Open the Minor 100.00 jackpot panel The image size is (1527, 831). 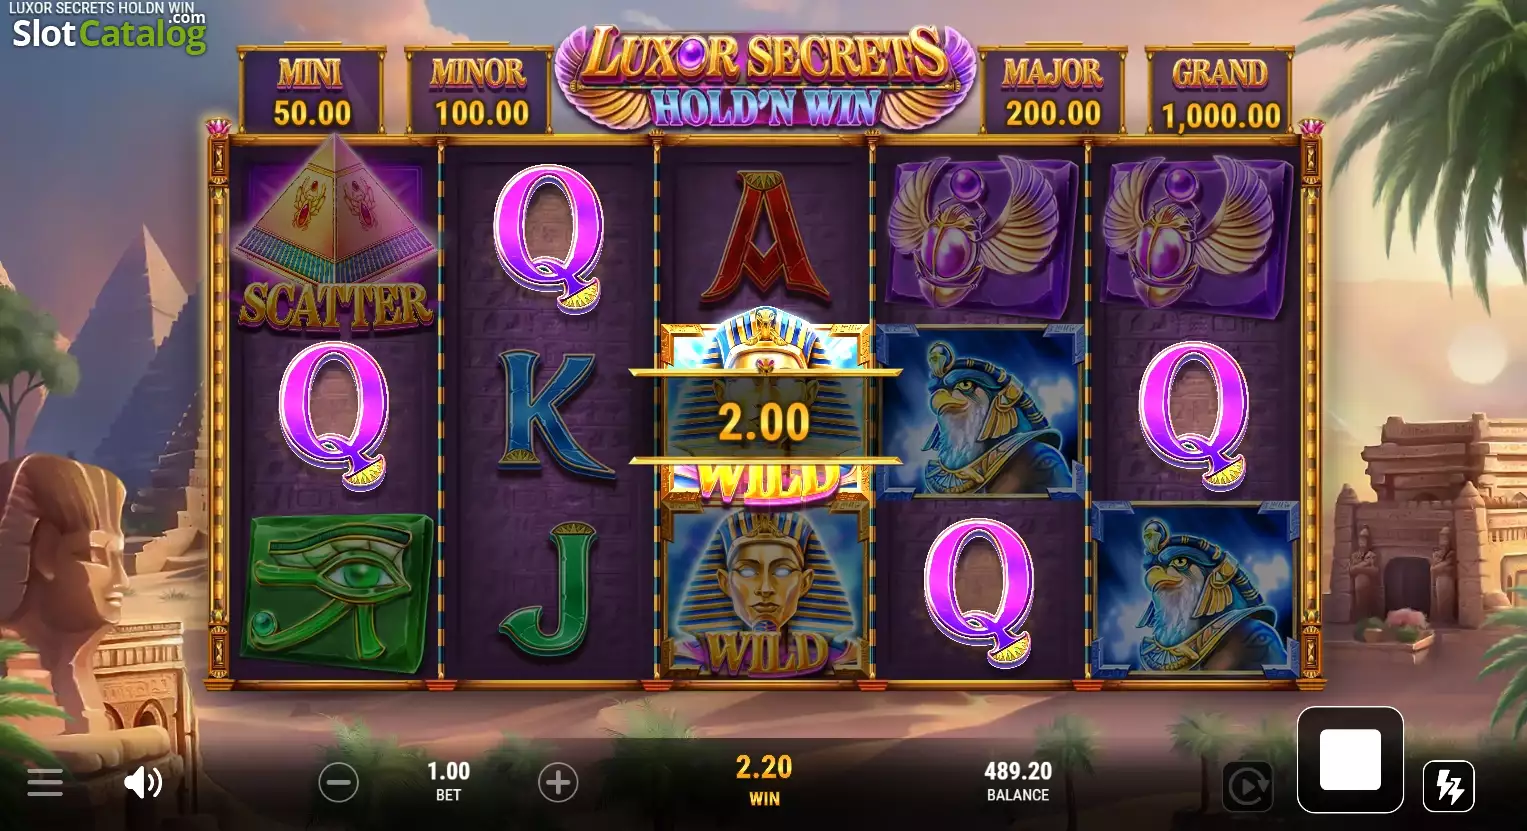point(480,91)
